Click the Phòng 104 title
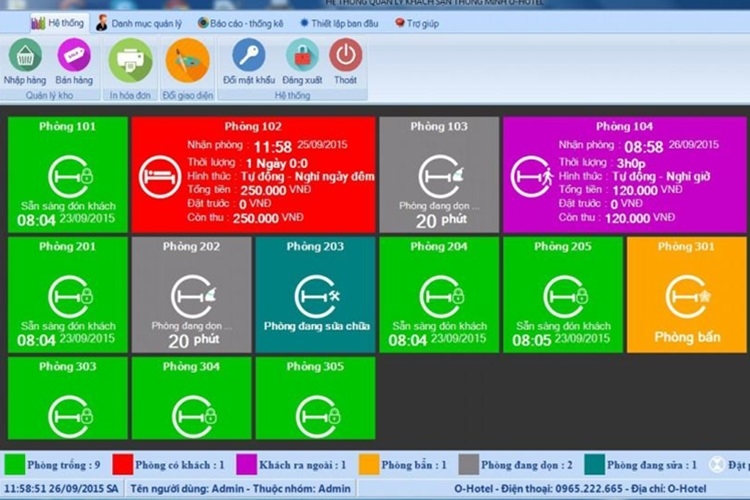Viewport: 750px width, 500px height. coord(624,126)
